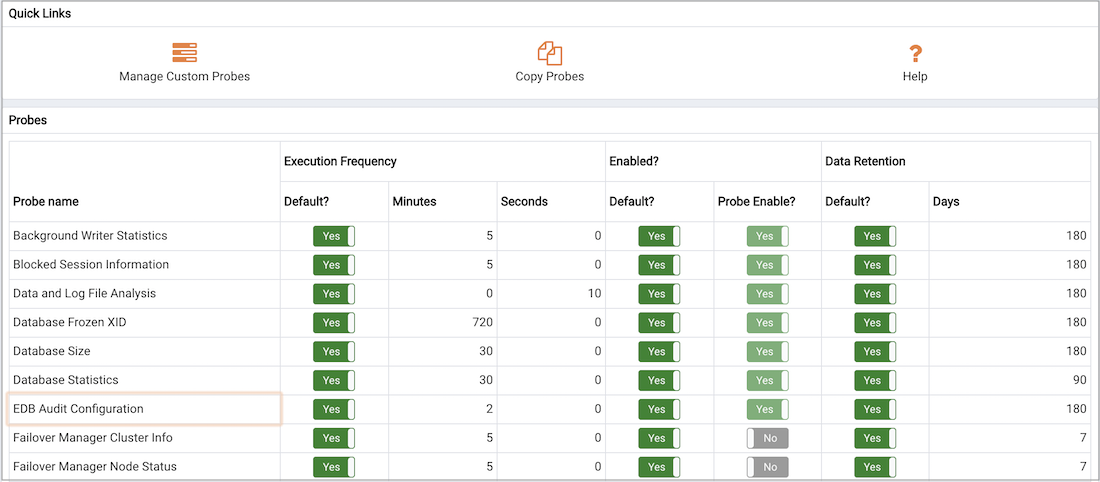Toggle Execution Frequency Default for EDB Audit Configuration
Image resolution: width=1100 pixels, height=482 pixels.
tap(334, 409)
